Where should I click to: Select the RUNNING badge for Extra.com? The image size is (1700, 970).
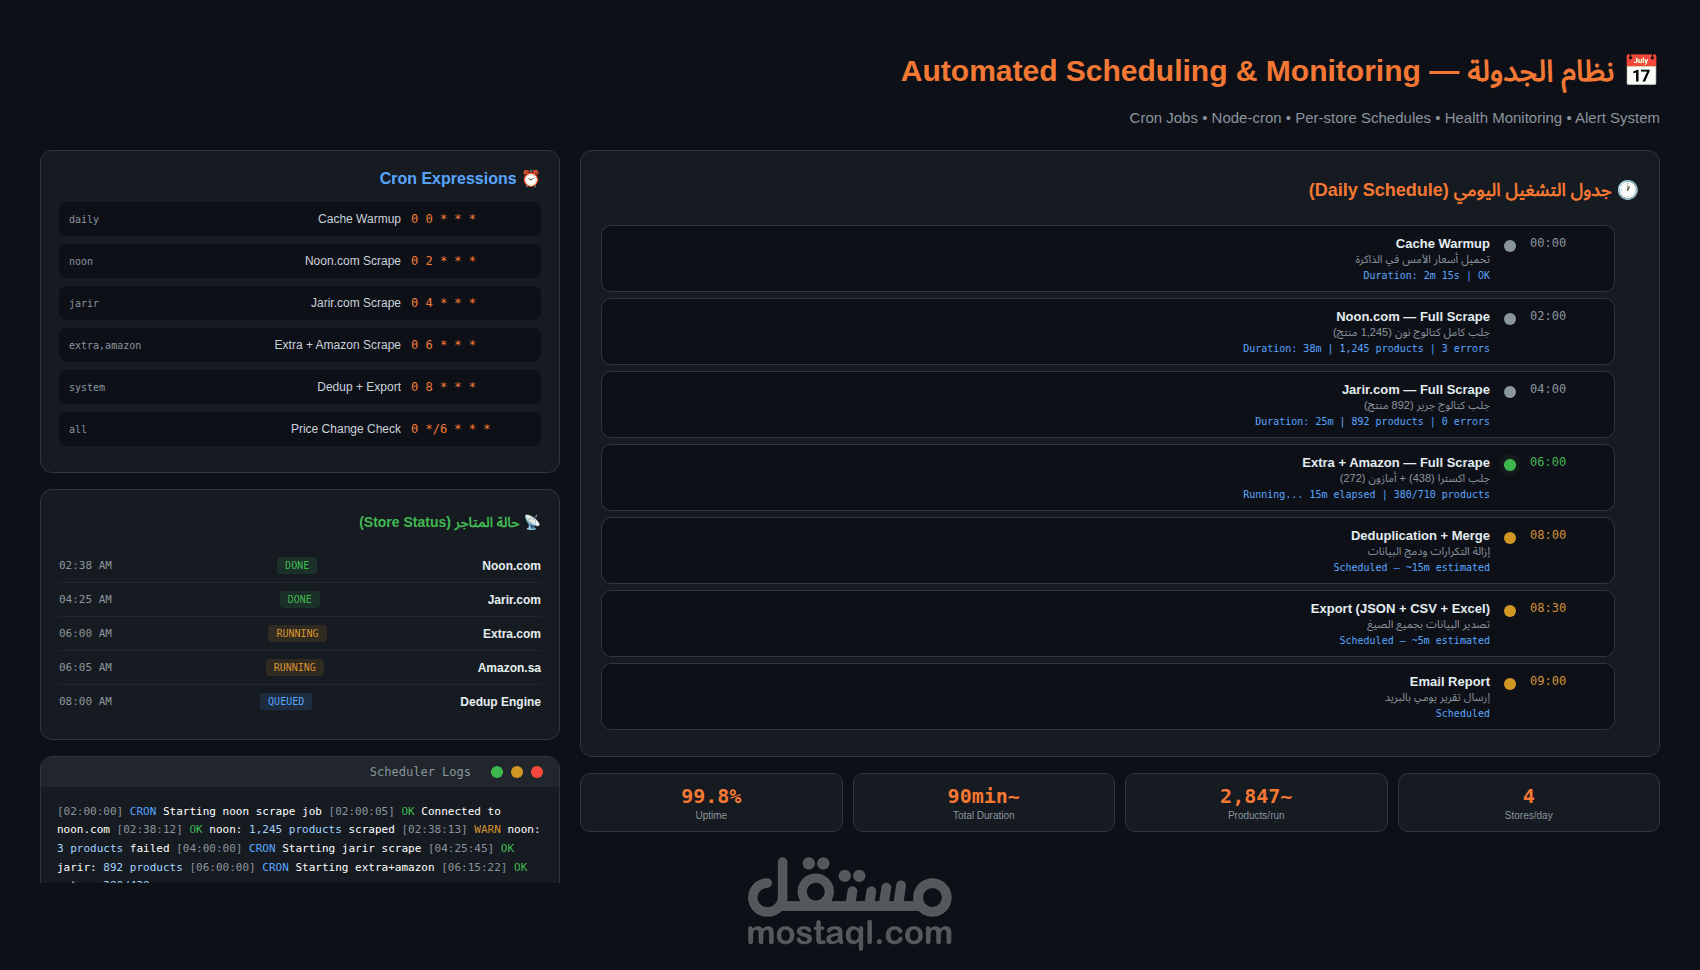(298, 634)
